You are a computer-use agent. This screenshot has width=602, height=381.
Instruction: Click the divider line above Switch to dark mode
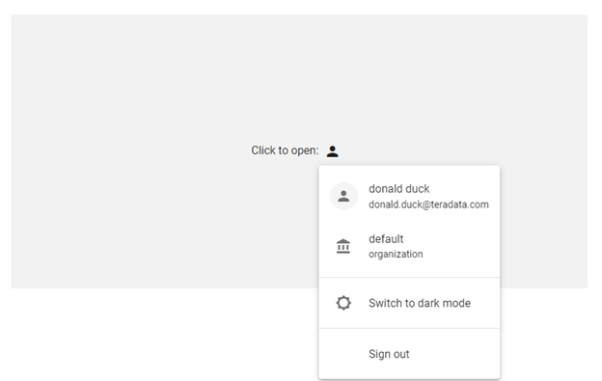tap(409, 277)
